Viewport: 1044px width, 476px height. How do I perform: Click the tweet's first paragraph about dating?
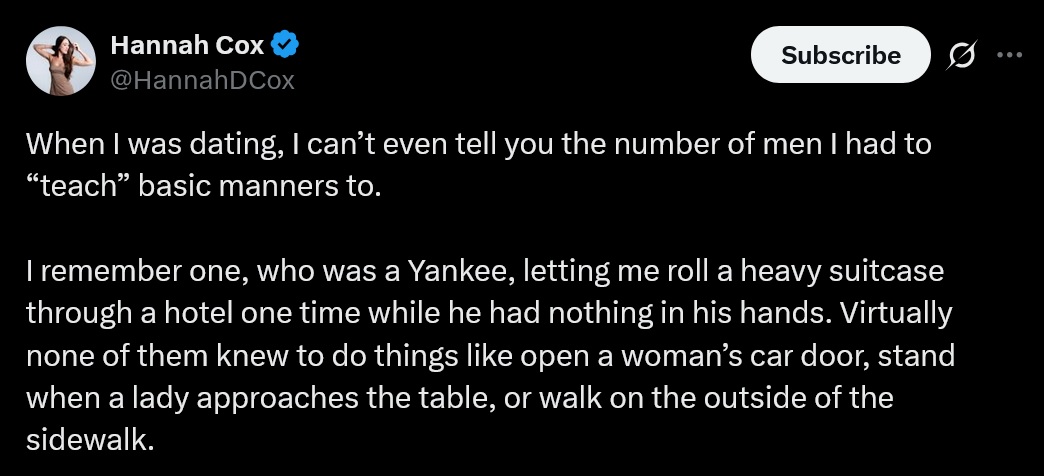[x=478, y=165]
